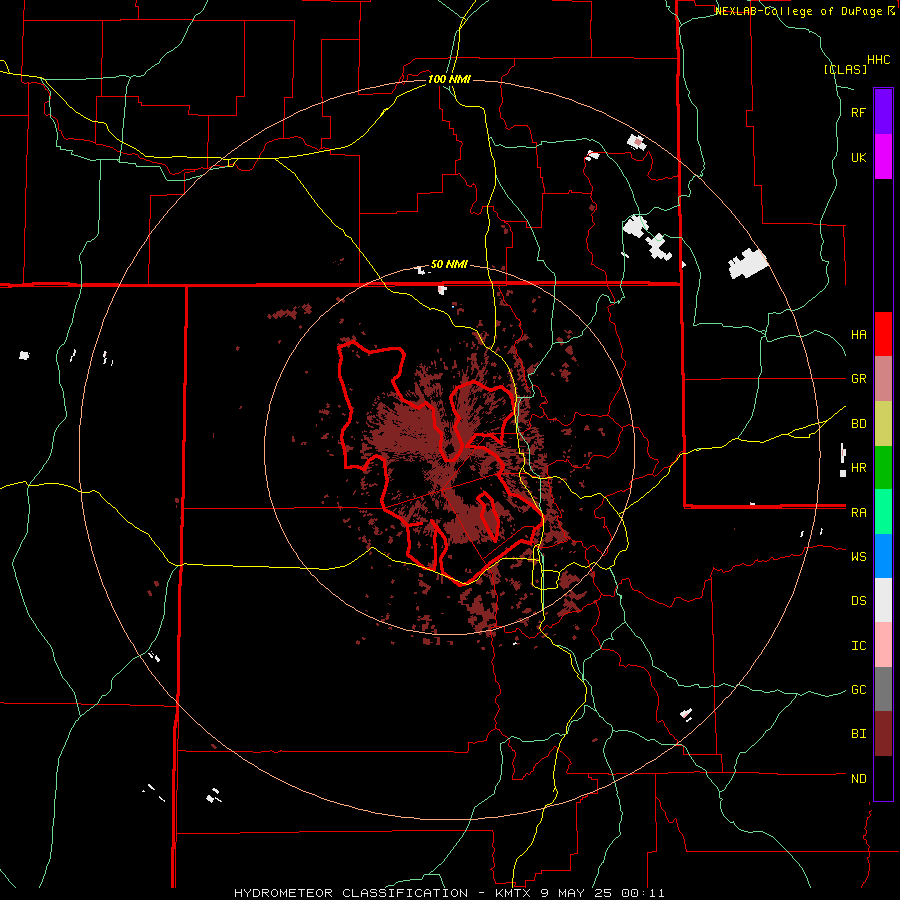Click the BI brown legend swatch
900x900 pixels.
883,734
